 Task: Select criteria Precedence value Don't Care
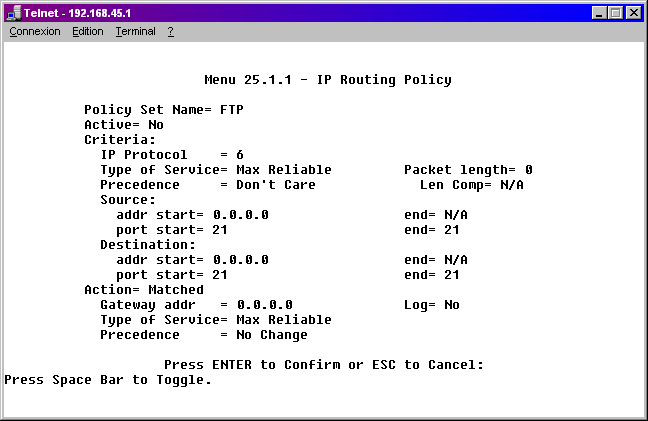coord(276,185)
